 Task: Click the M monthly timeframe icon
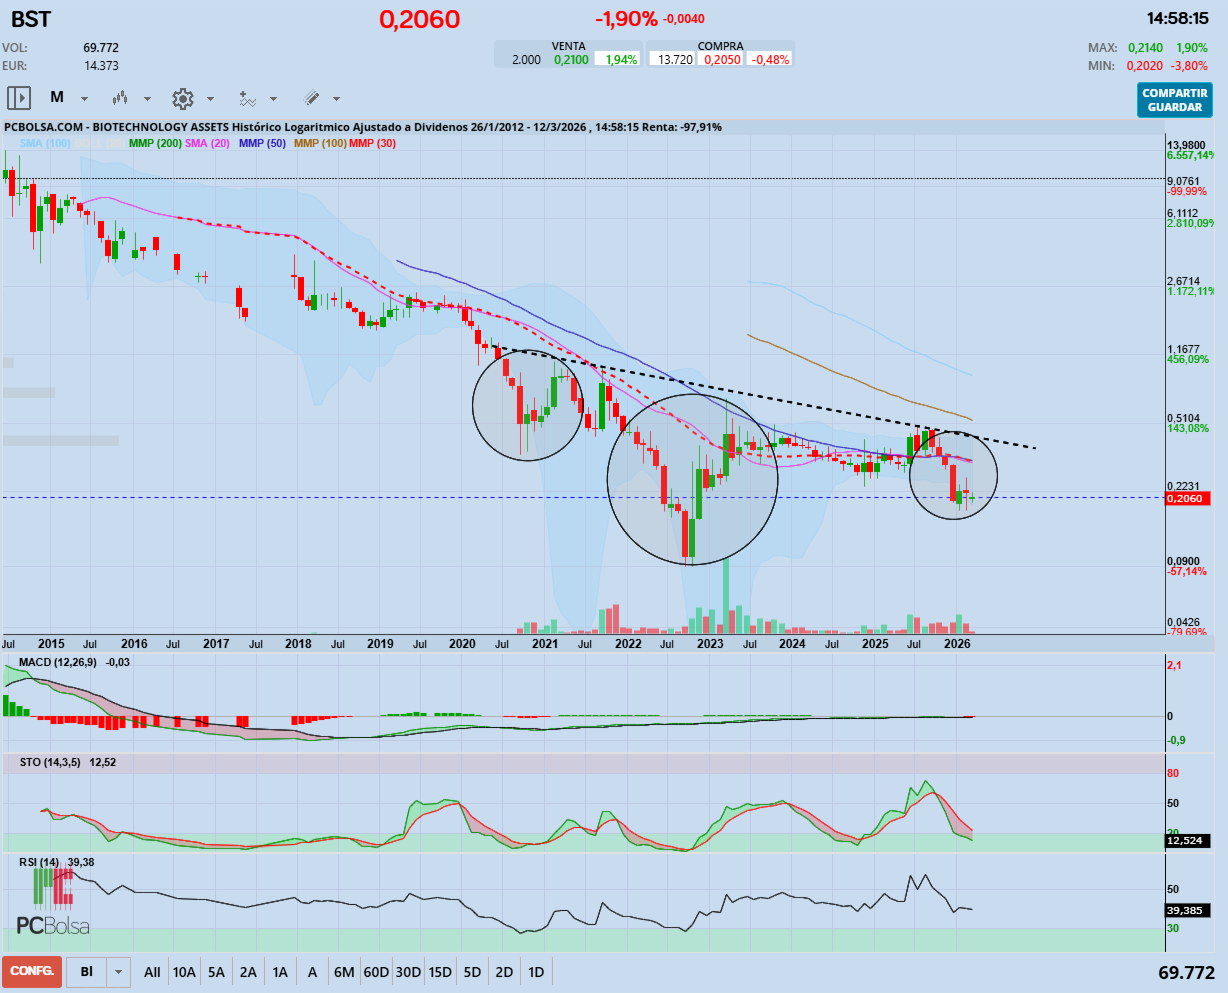coord(57,98)
